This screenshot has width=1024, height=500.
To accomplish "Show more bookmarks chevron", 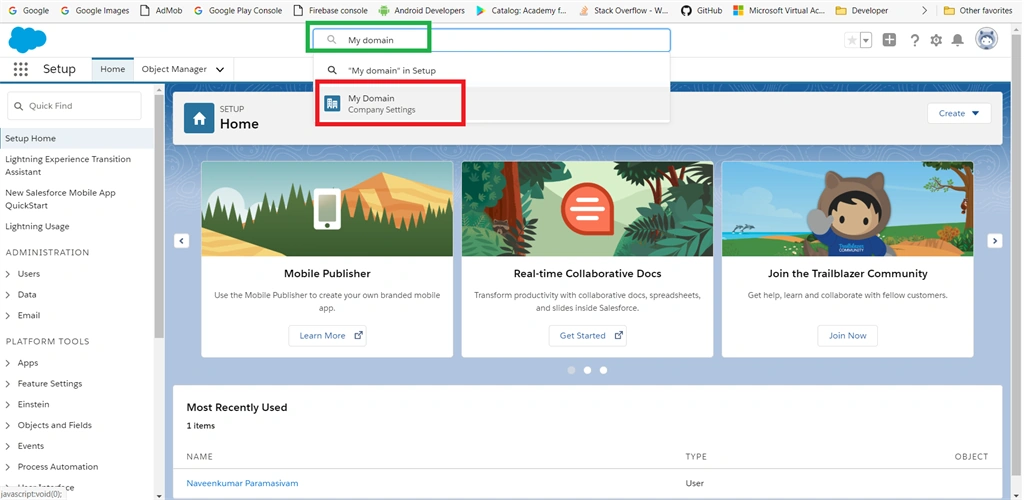I will 924,10.
